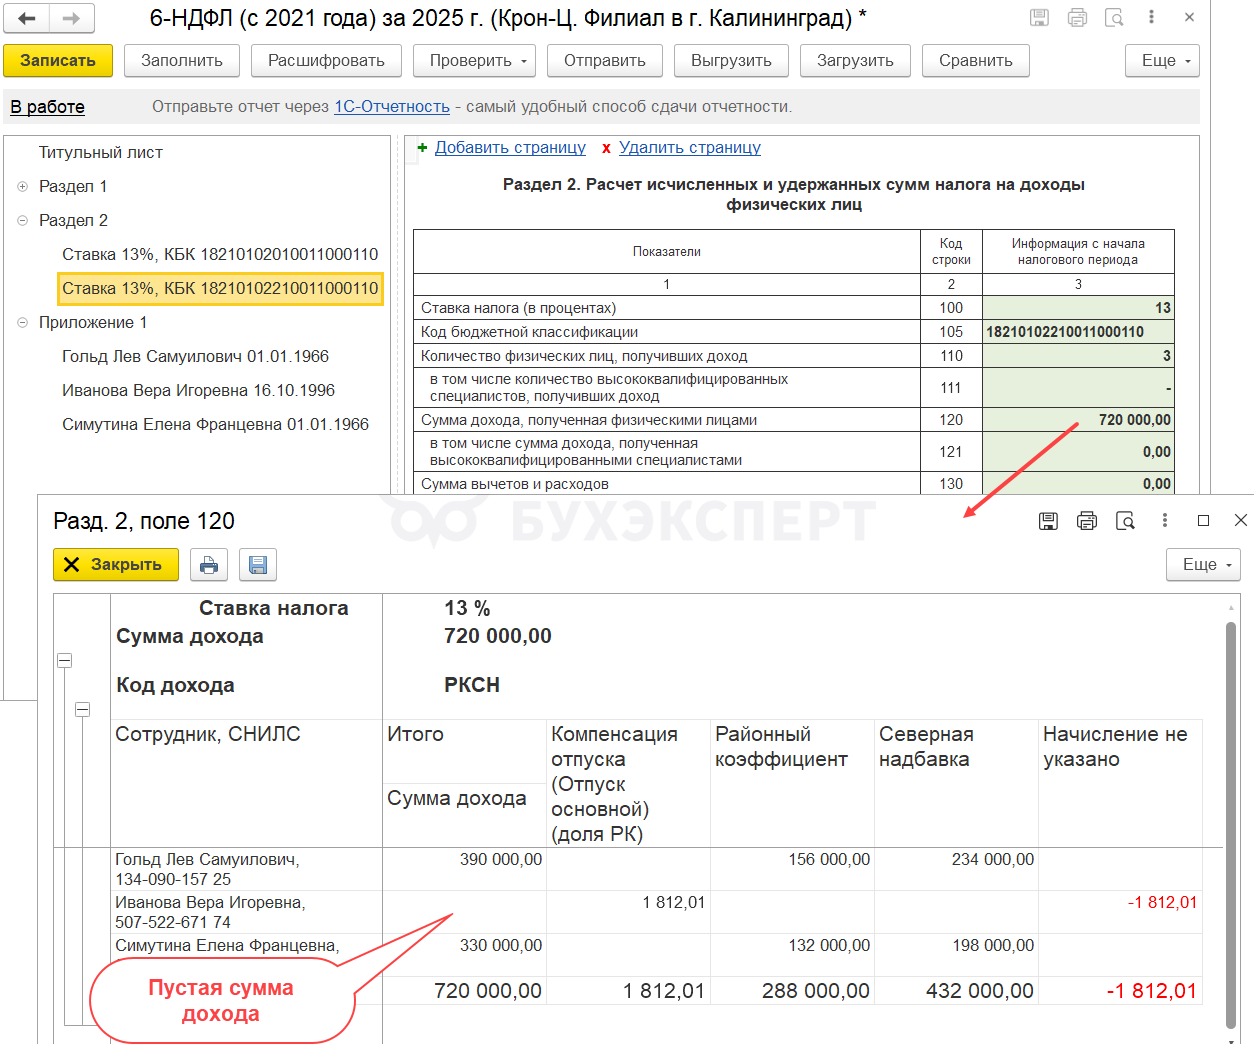The height and width of the screenshot is (1044, 1254).
Task: Select Иванова Вера Игоревна in the tree
Action: [x=198, y=391]
